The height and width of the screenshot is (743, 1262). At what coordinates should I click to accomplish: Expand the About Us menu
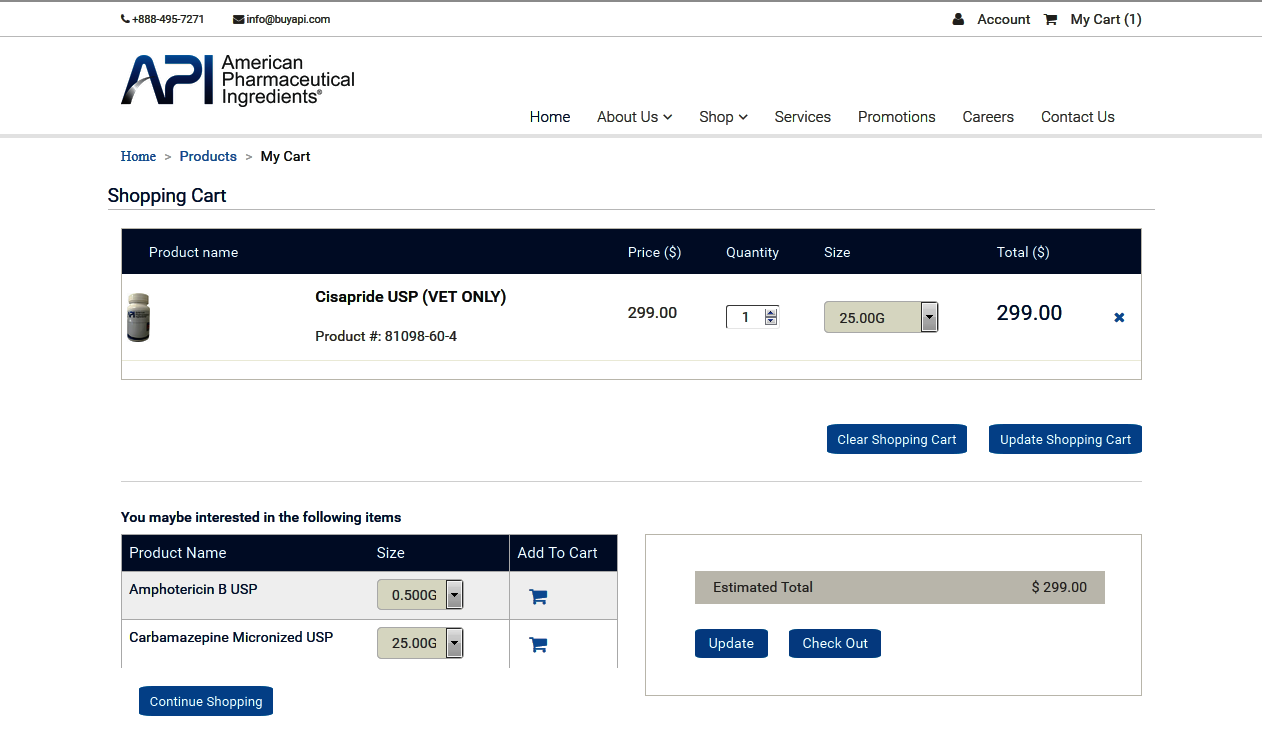(635, 117)
